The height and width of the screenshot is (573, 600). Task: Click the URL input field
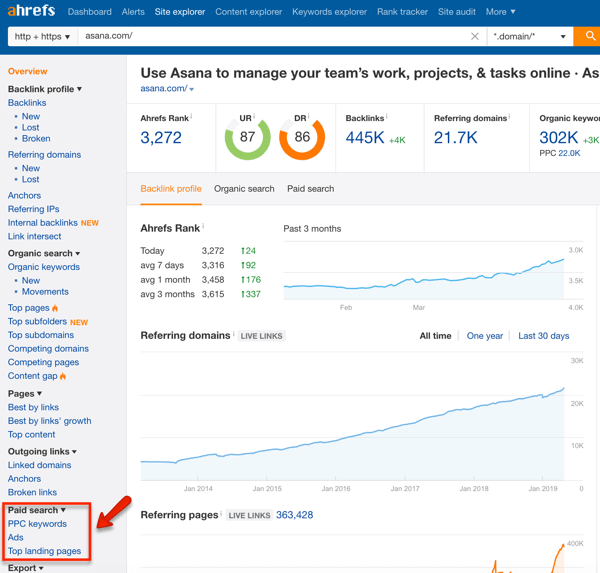tap(270, 37)
